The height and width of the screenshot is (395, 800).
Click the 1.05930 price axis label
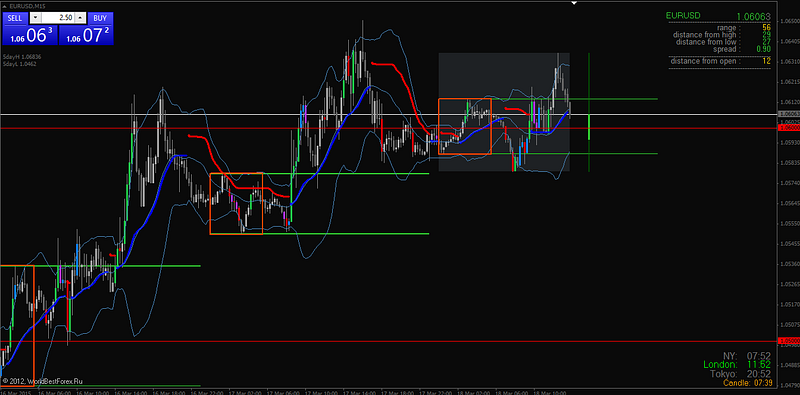click(789, 142)
